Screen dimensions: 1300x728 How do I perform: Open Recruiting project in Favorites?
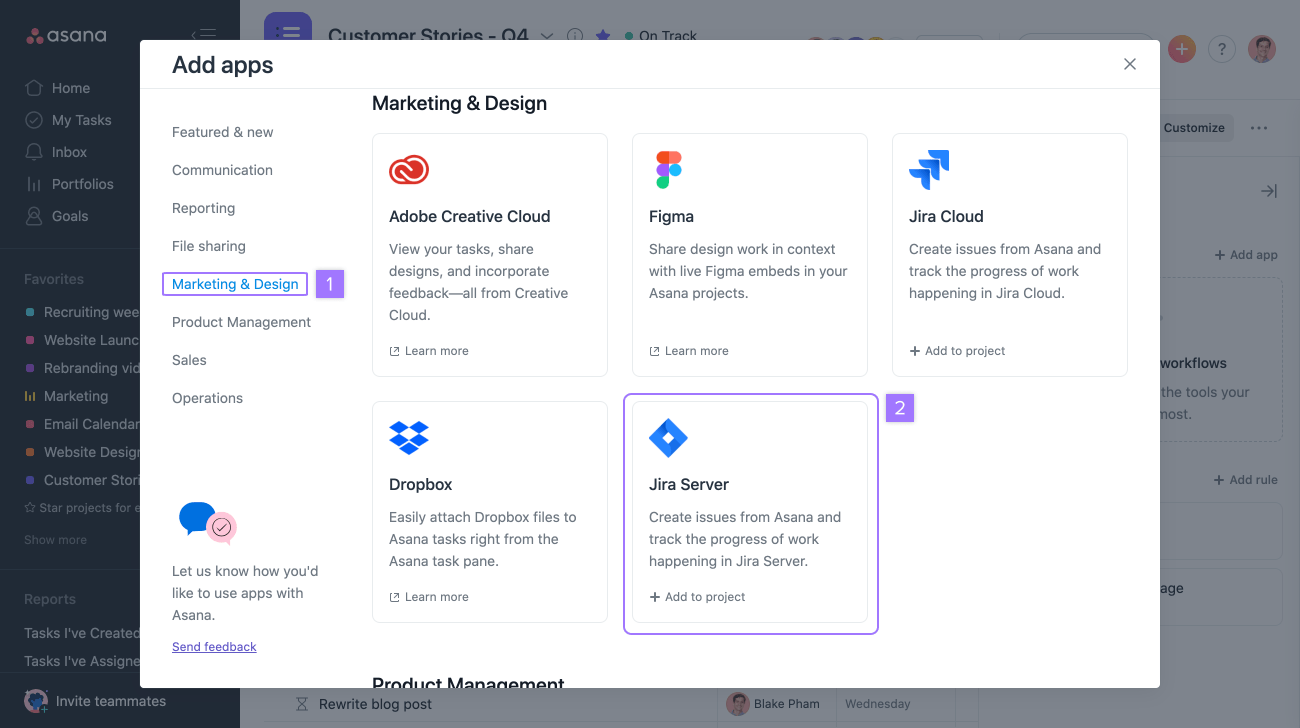[82, 312]
